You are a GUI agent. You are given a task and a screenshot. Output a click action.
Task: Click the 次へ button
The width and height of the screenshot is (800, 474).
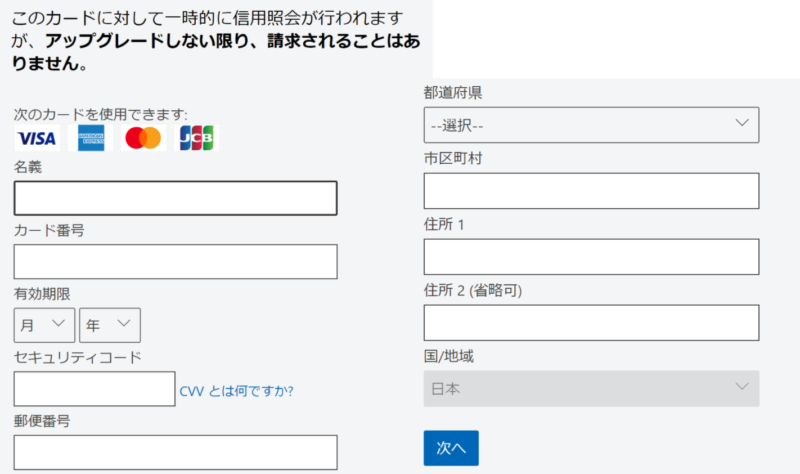click(x=451, y=448)
